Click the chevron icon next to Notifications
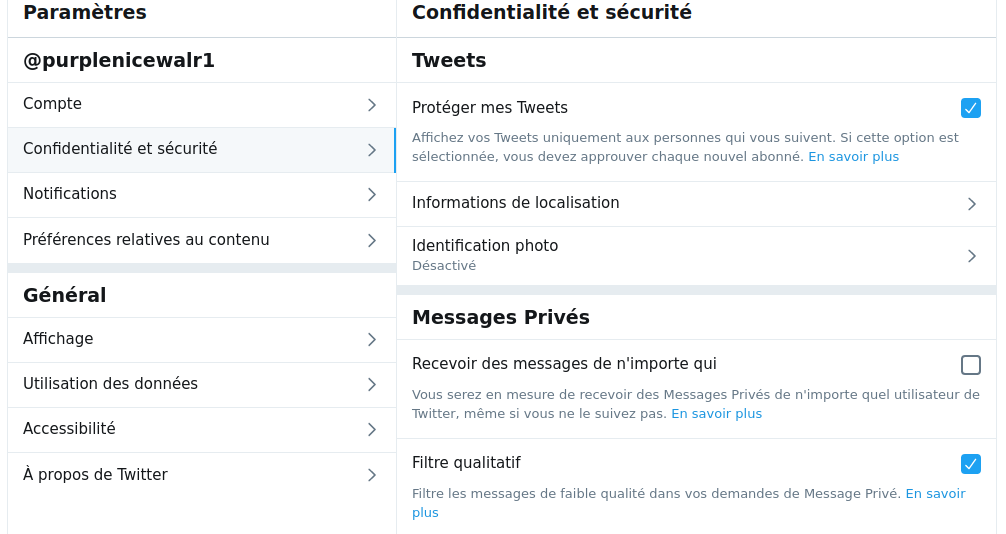Viewport: 1006px width, 534px height. (372, 195)
